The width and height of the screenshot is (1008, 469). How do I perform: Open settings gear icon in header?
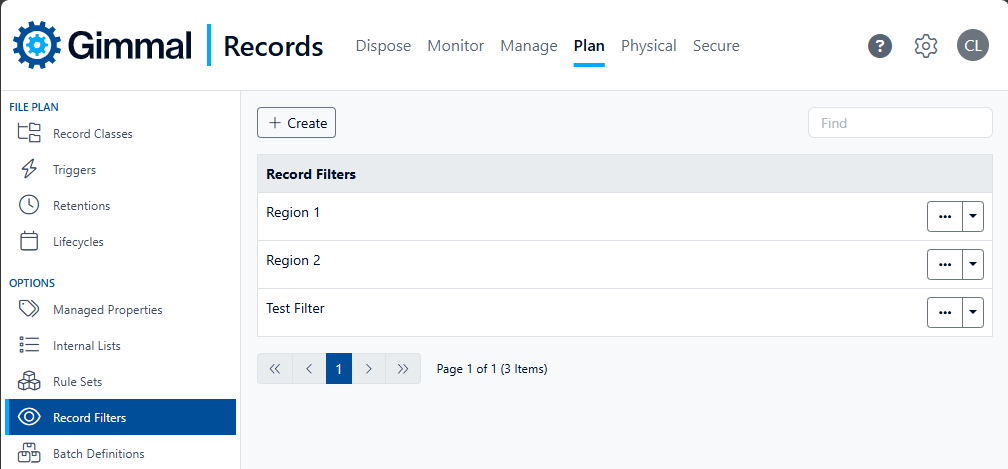(926, 46)
